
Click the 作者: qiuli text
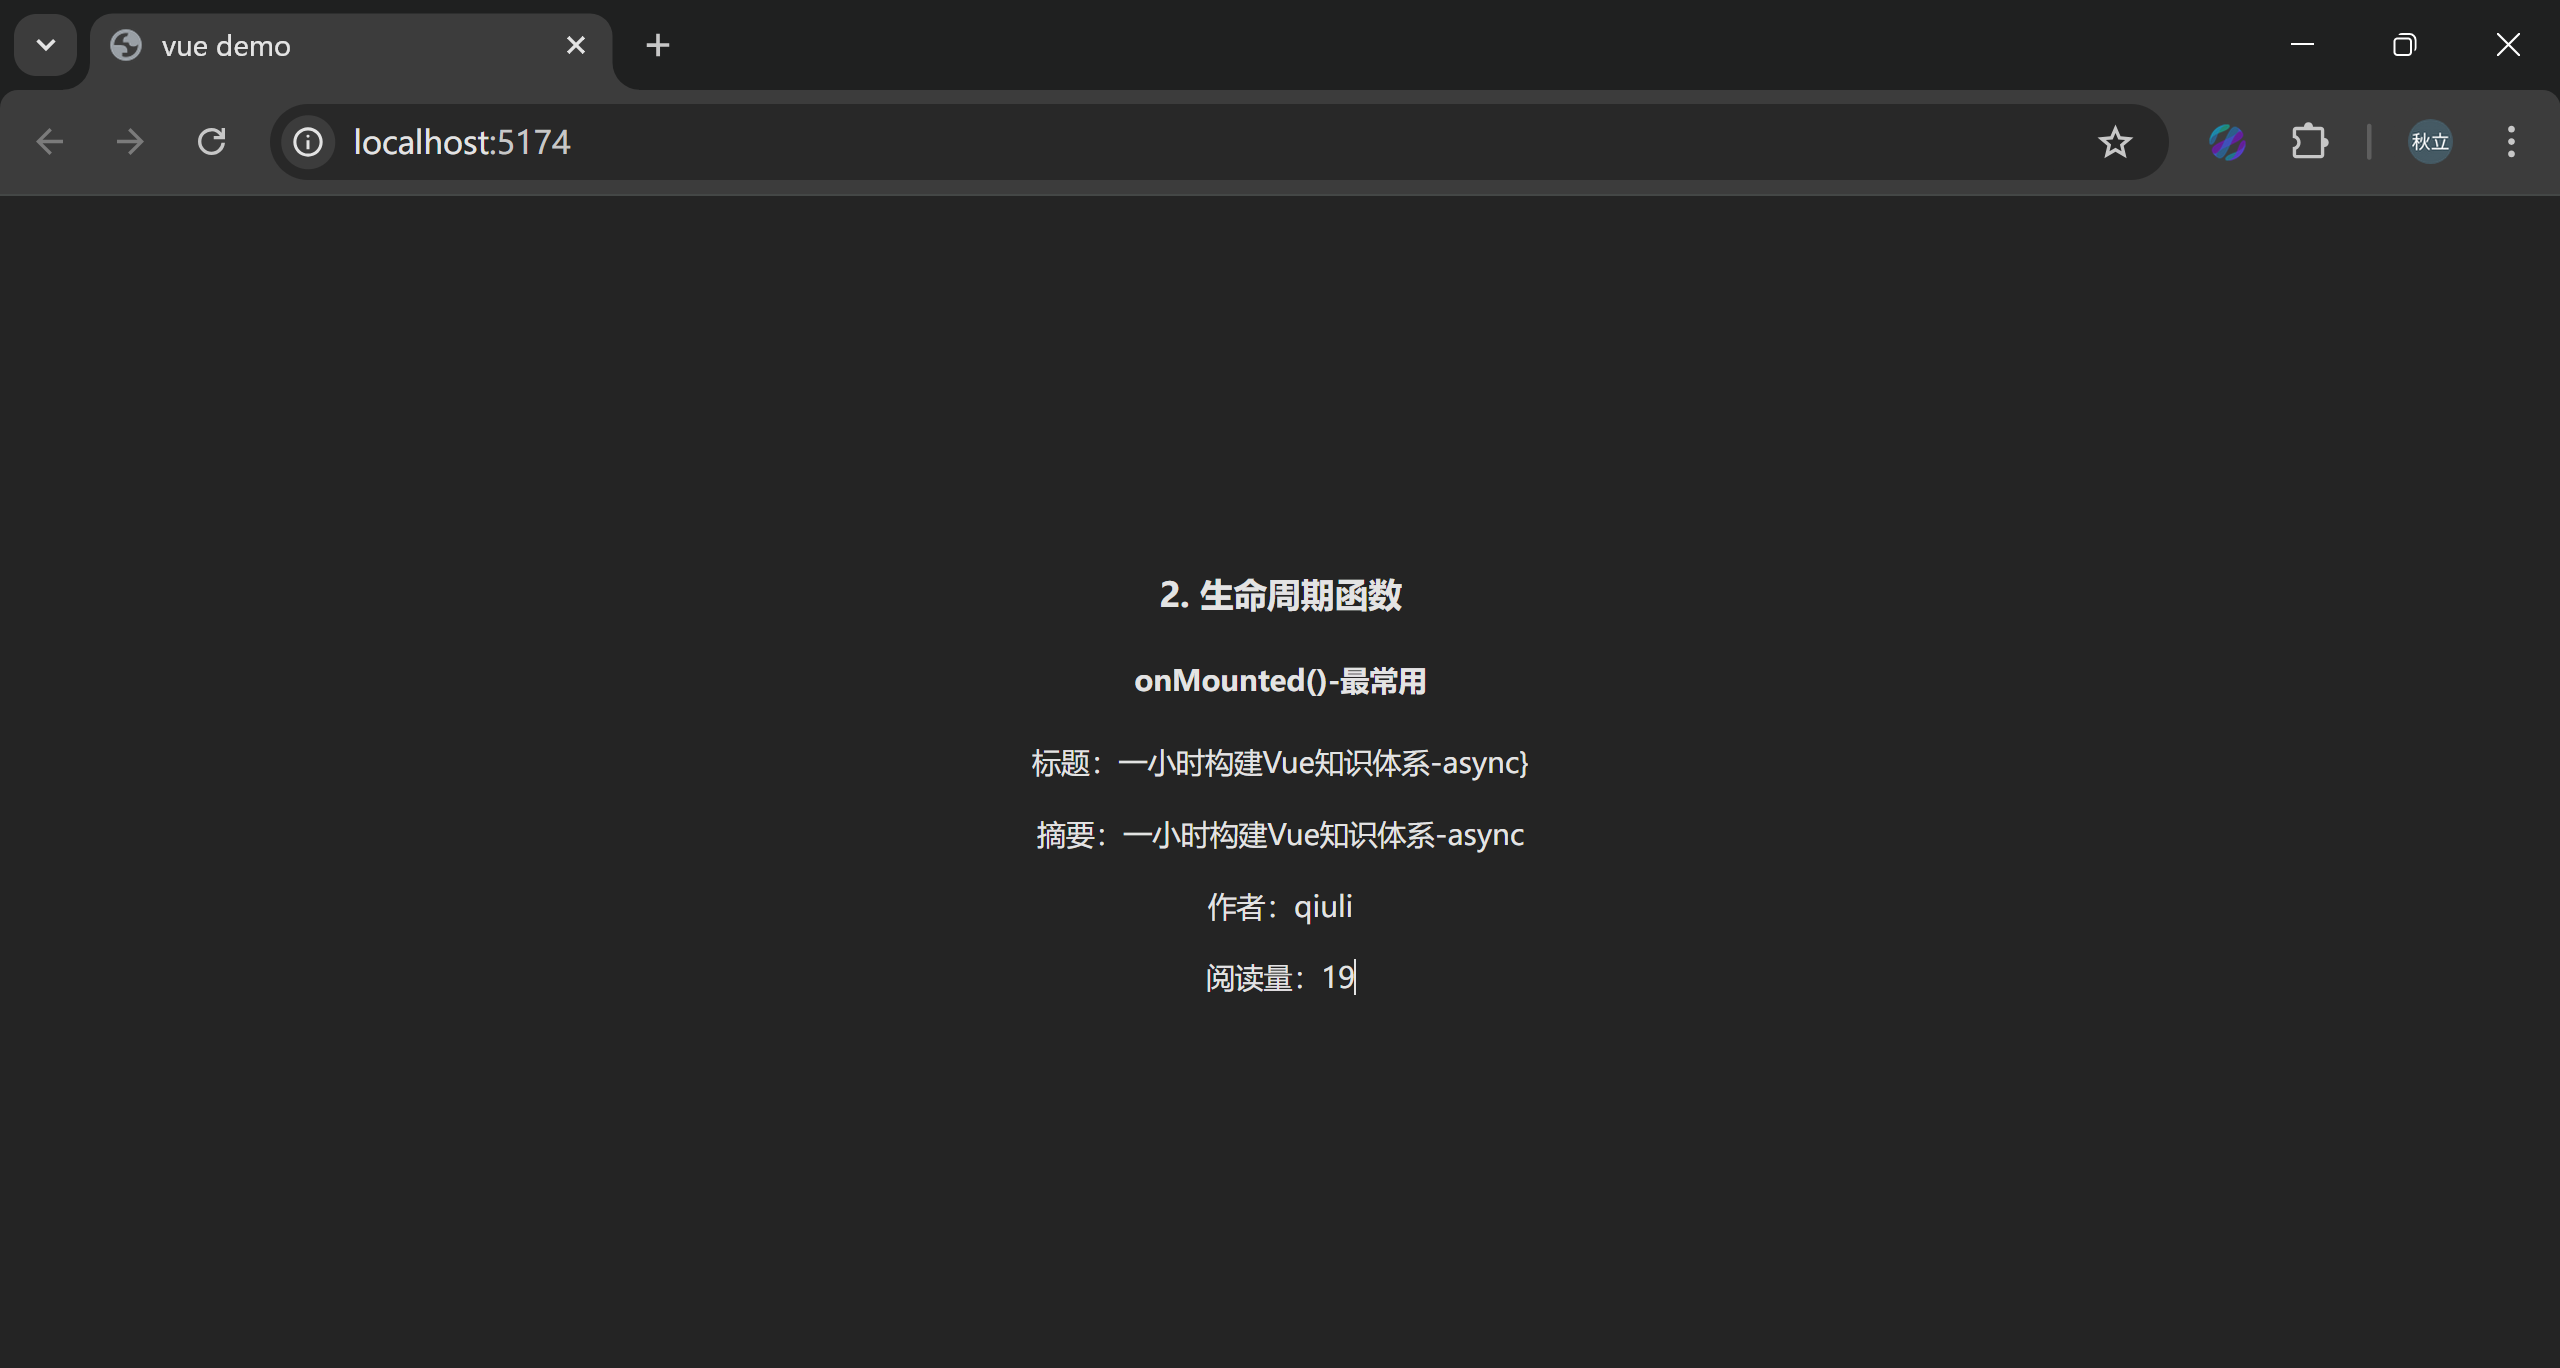pos(1280,906)
